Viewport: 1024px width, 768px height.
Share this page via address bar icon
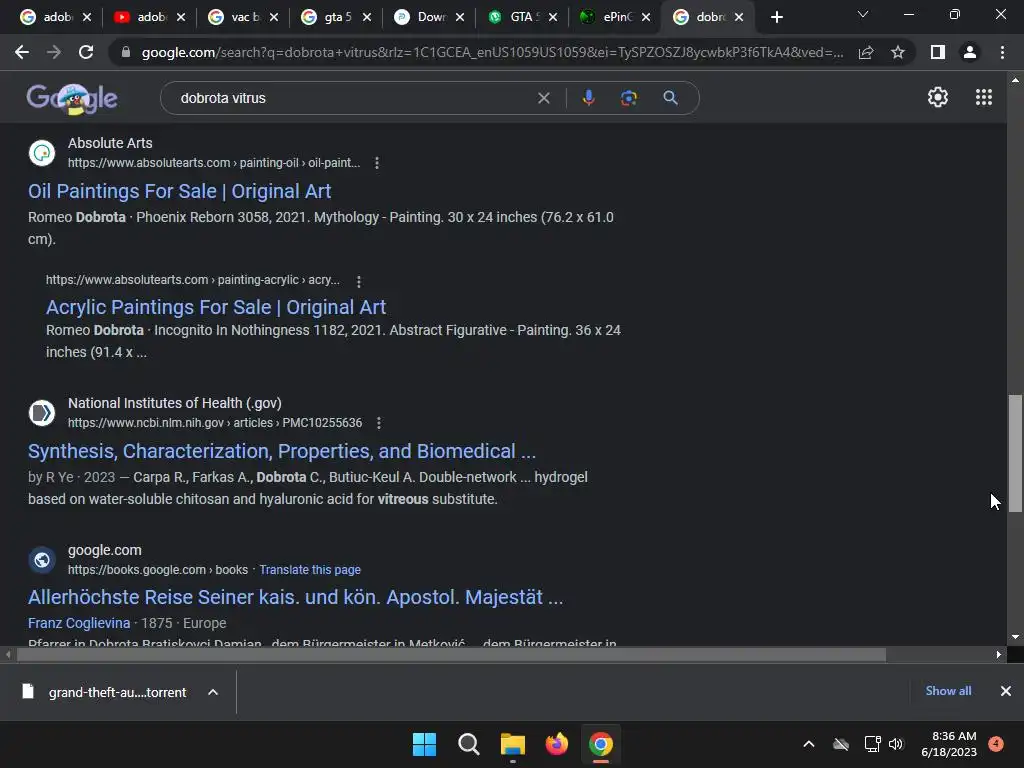pos(866,52)
